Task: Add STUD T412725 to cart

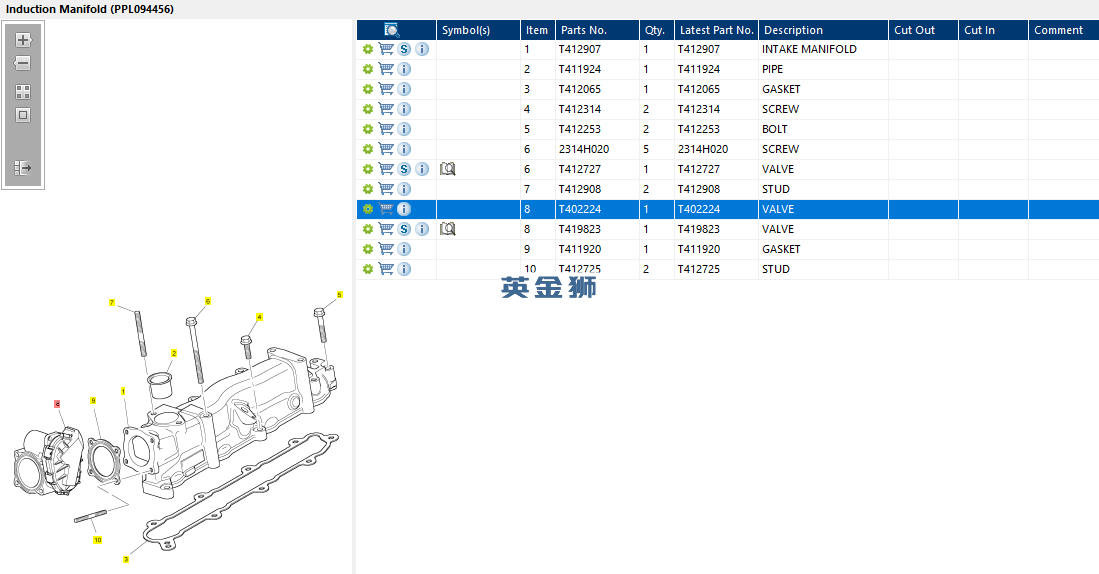Action: (385, 268)
